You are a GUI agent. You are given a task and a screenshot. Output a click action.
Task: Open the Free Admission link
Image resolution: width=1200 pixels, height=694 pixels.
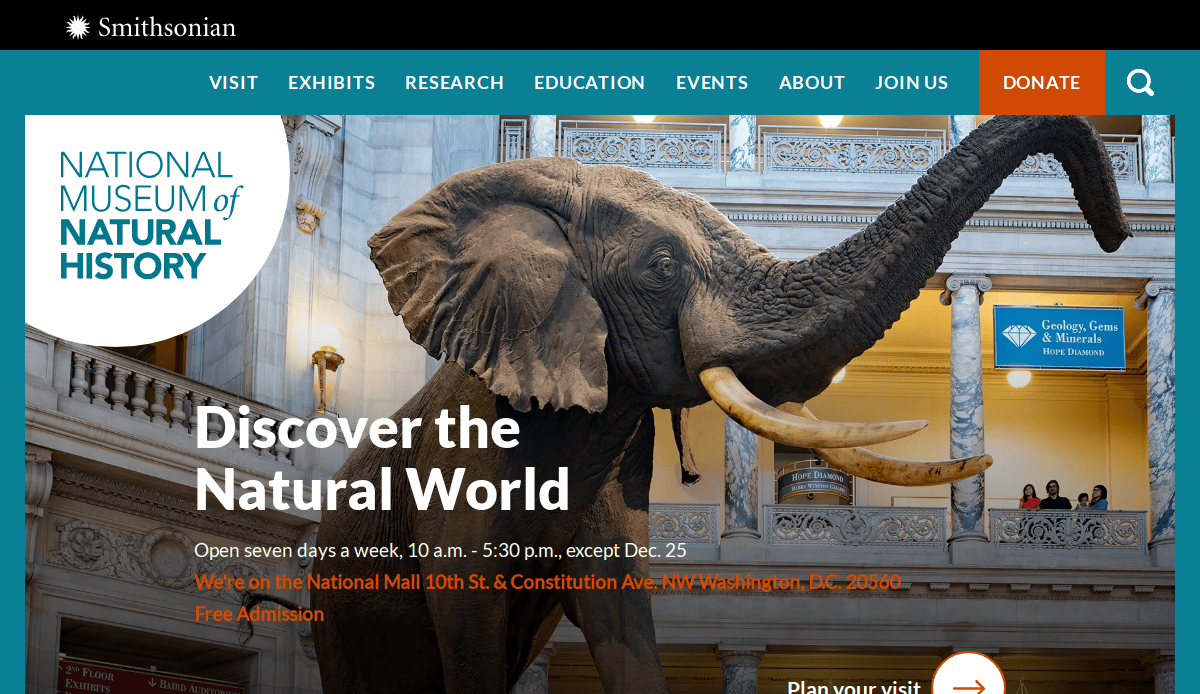pos(259,613)
